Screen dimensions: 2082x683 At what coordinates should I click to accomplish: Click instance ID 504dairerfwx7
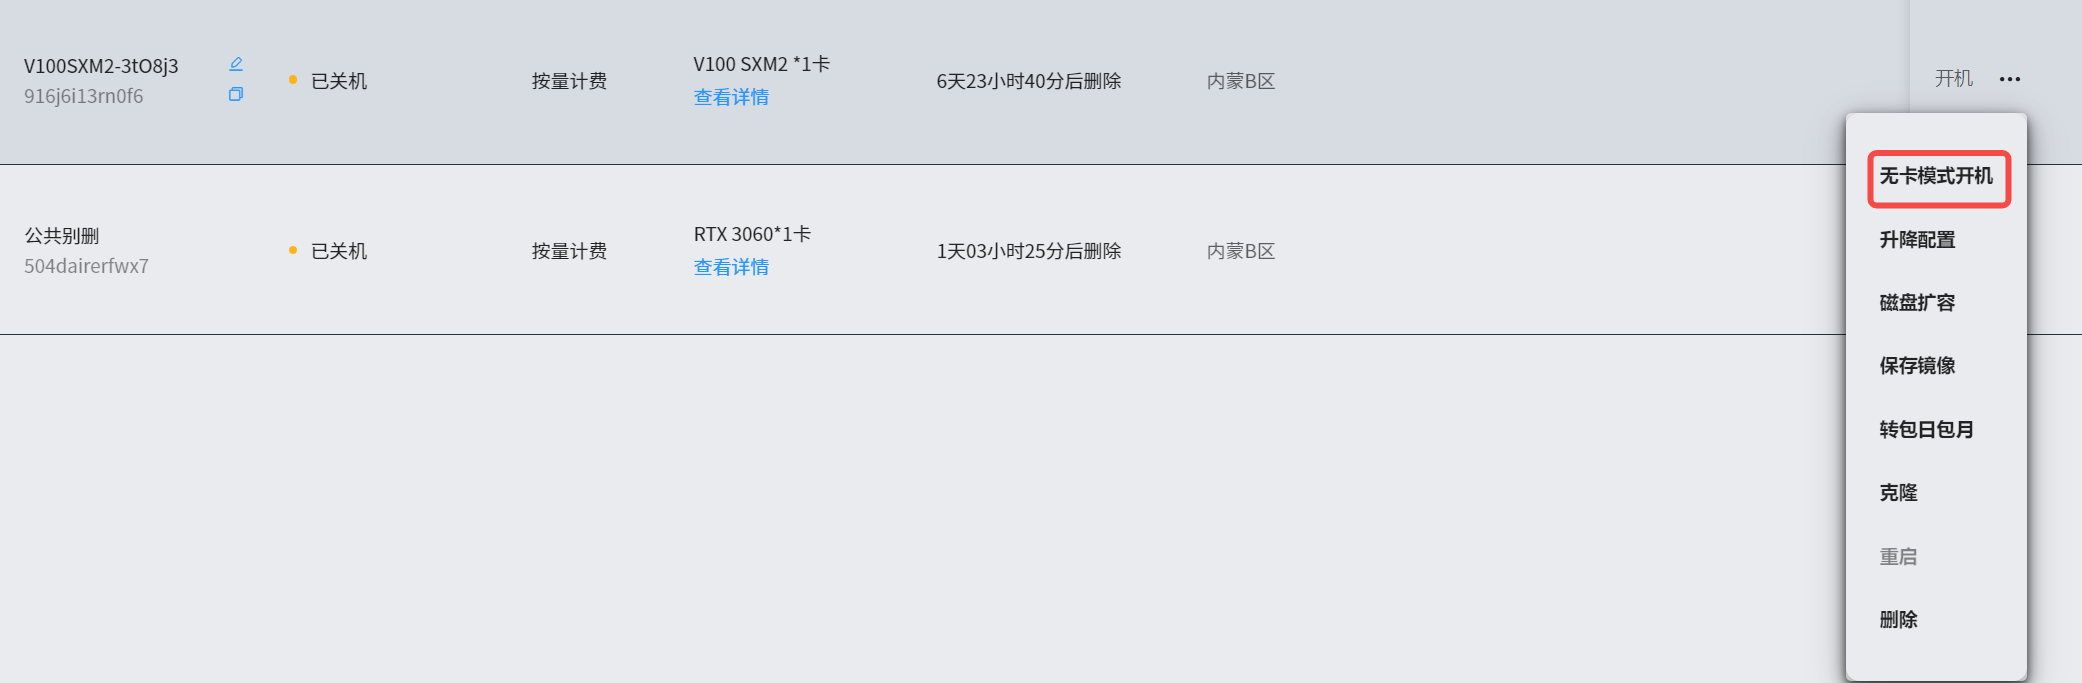tap(86, 266)
